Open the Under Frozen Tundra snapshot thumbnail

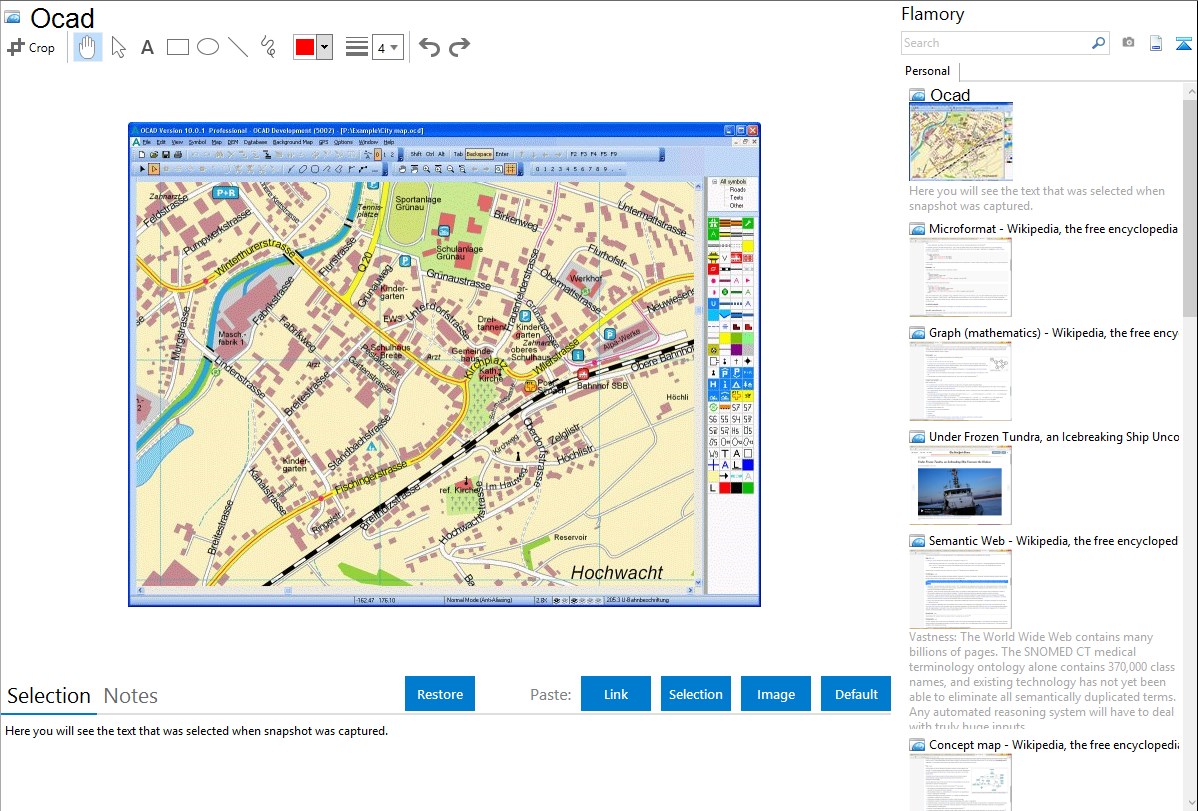point(960,485)
